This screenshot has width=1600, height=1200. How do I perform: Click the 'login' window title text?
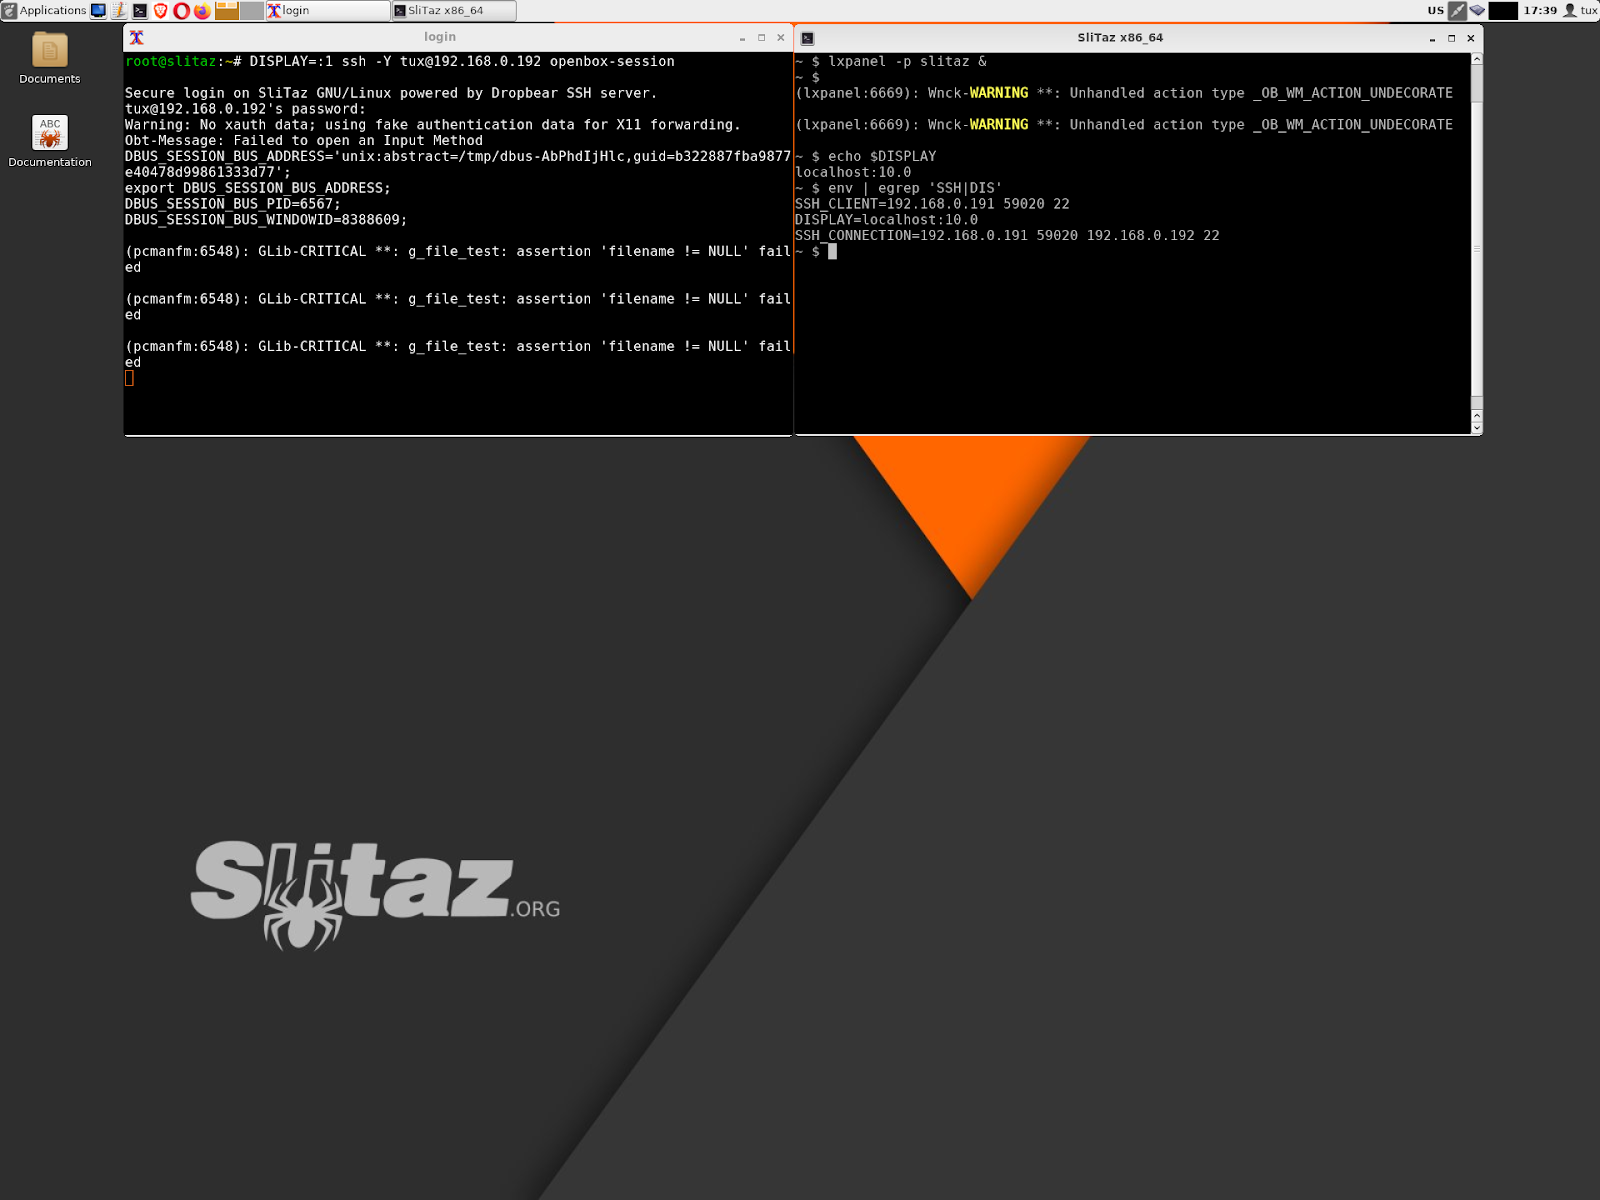440,37
